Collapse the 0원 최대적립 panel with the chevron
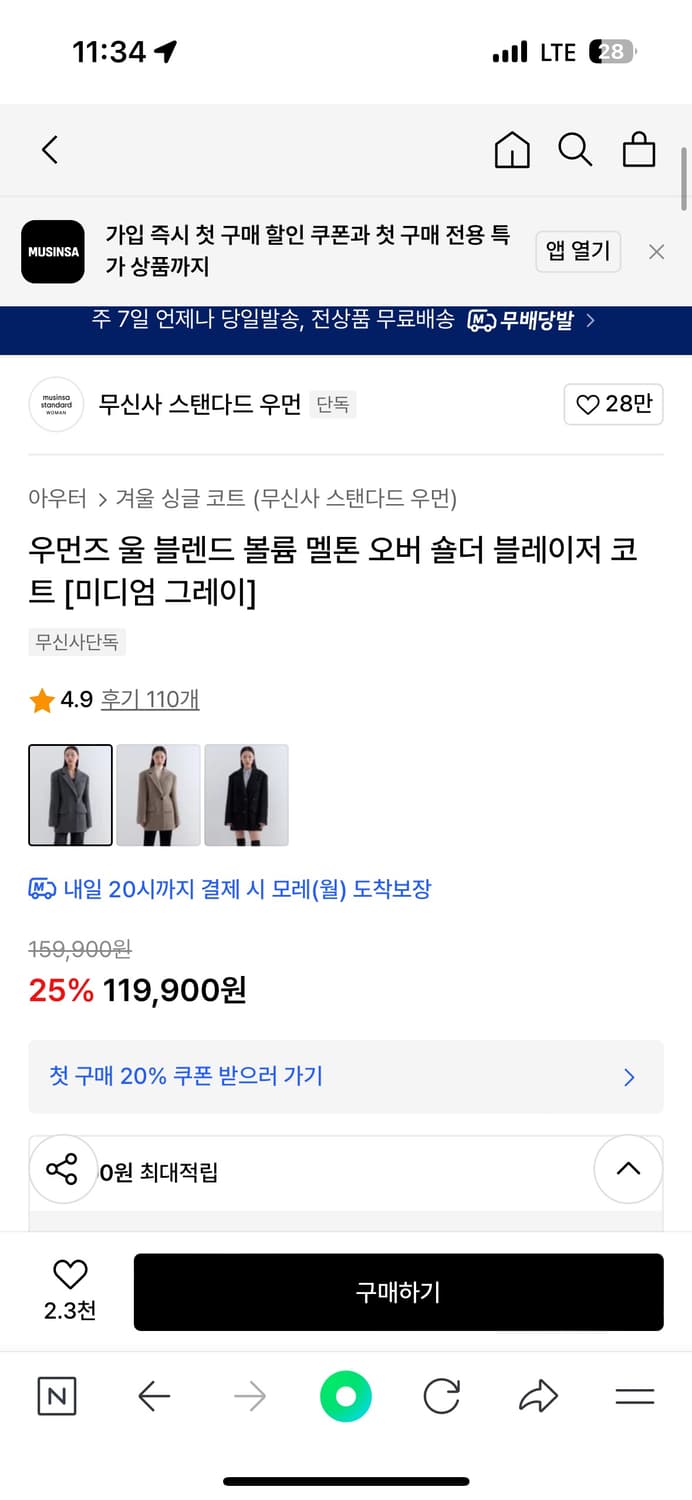The image size is (692, 1500). click(x=628, y=1168)
